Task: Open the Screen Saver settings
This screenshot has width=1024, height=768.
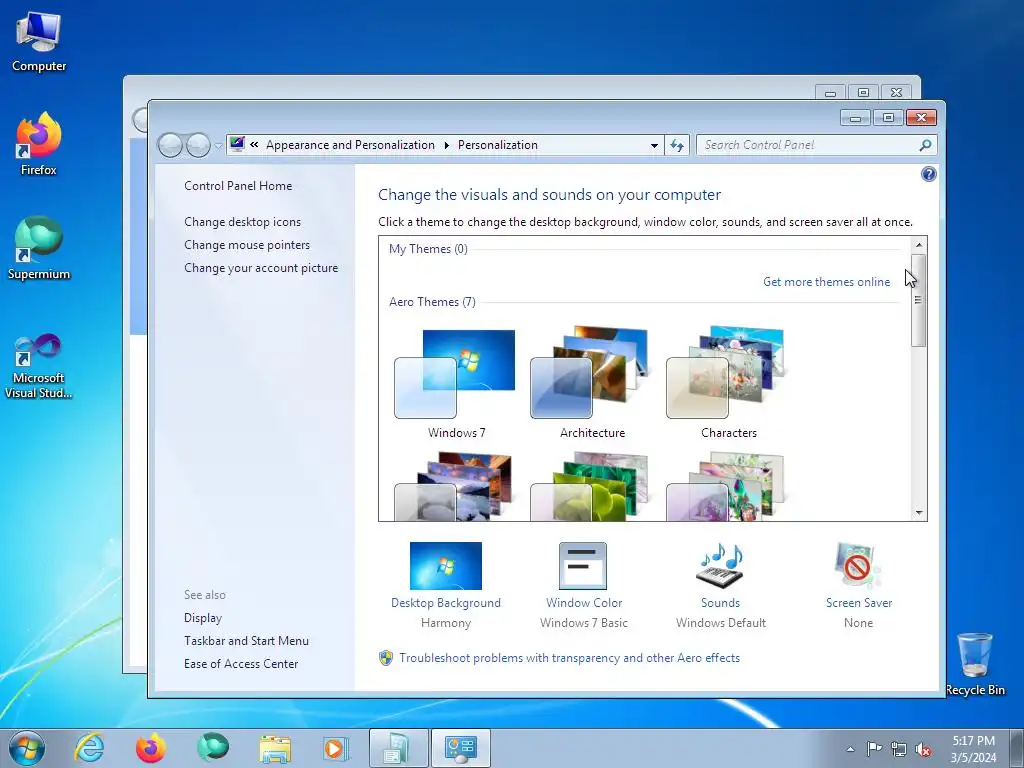Action: click(x=858, y=584)
